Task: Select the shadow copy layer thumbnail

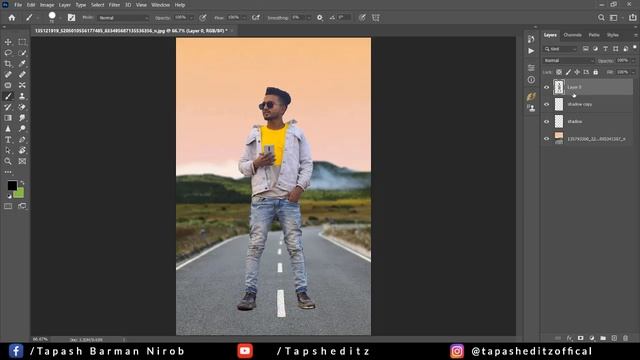Action: [x=559, y=104]
